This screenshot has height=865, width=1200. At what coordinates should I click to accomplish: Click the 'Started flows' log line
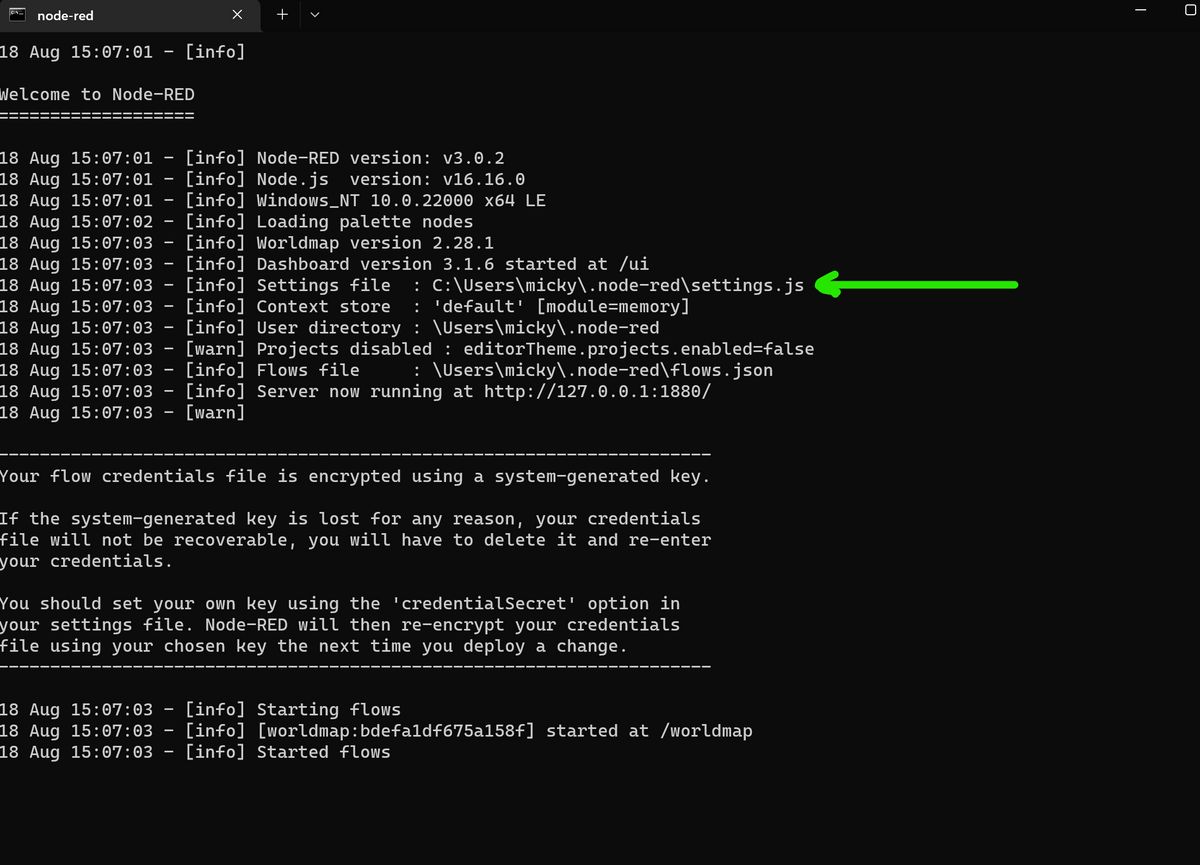coord(195,752)
